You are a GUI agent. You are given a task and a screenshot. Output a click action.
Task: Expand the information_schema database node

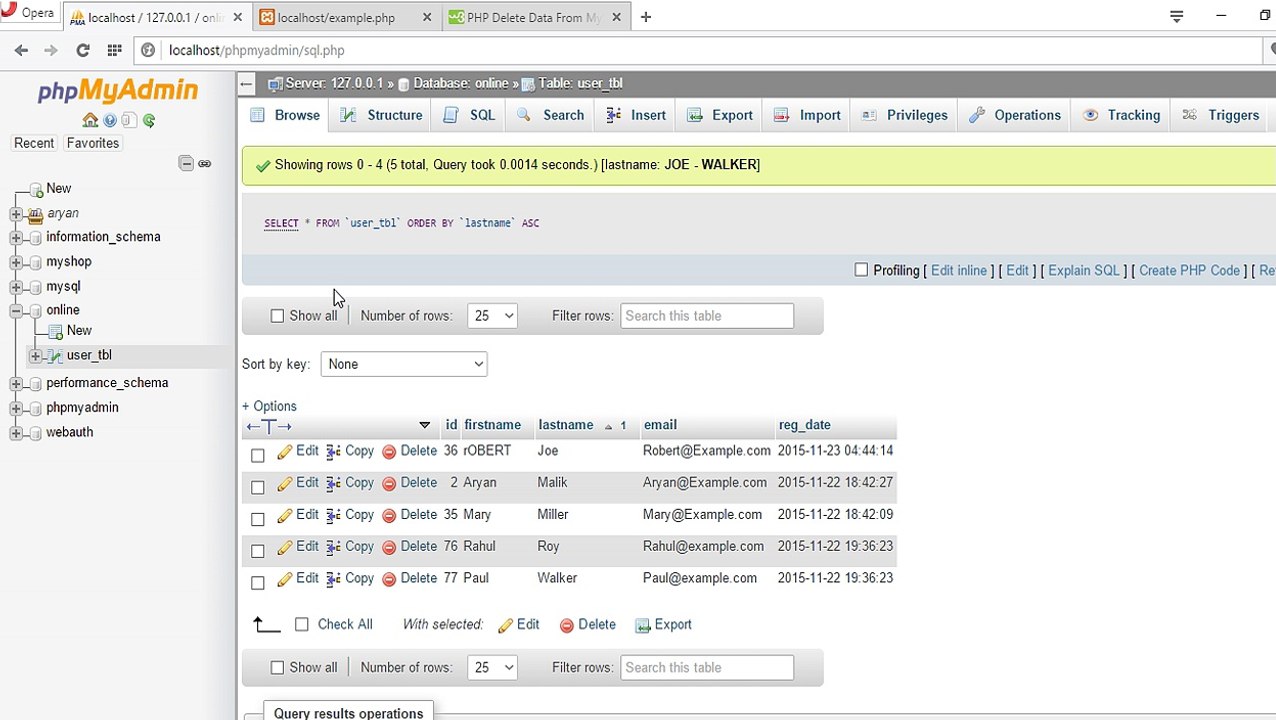point(16,238)
